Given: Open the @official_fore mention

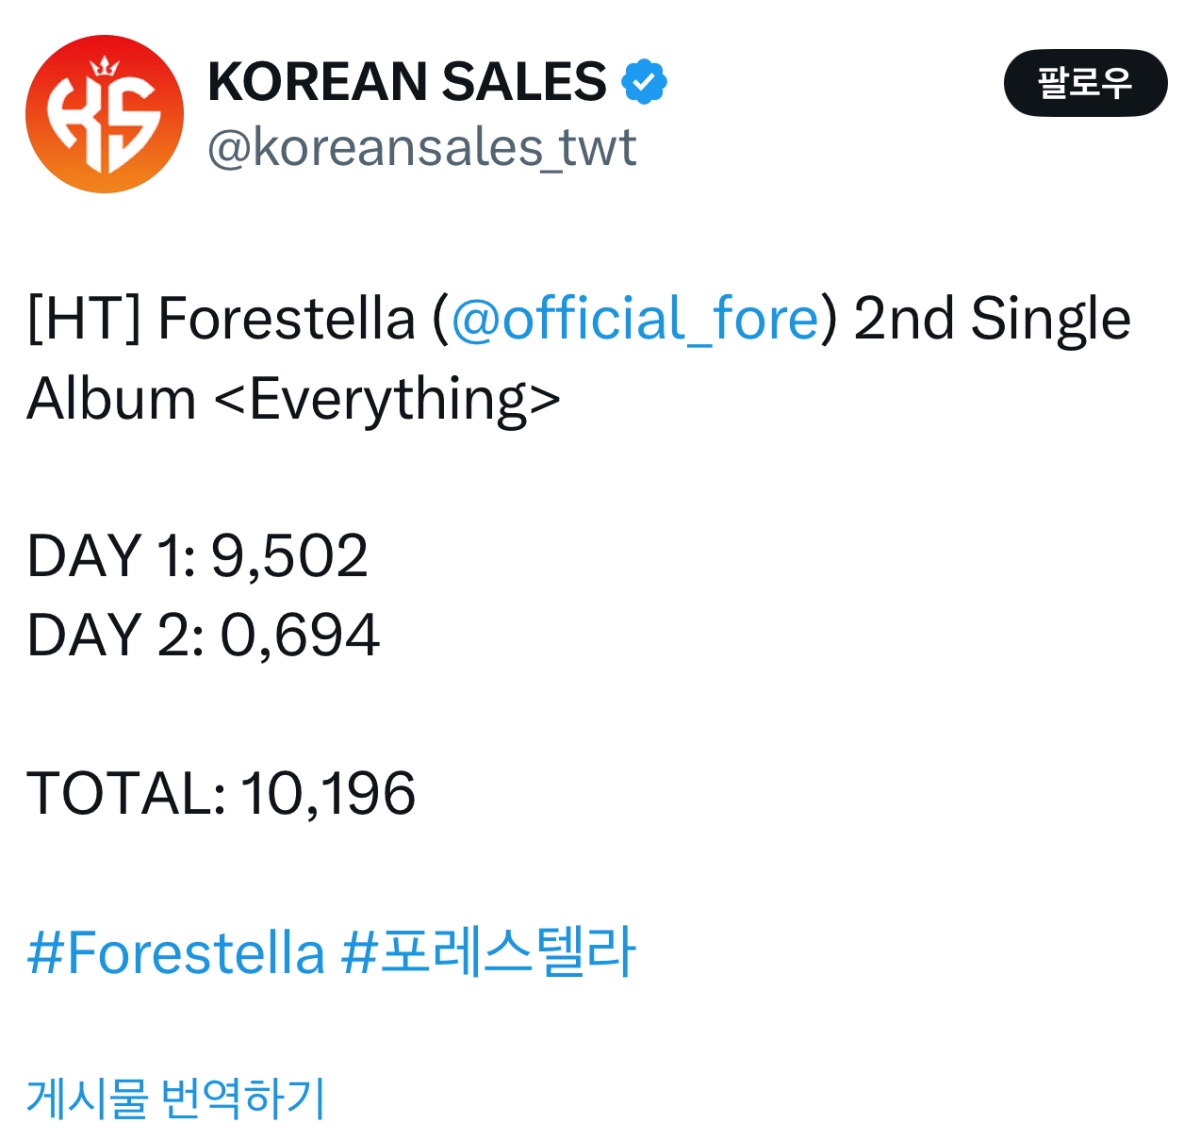Looking at the screenshot, I should click(x=635, y=319).
